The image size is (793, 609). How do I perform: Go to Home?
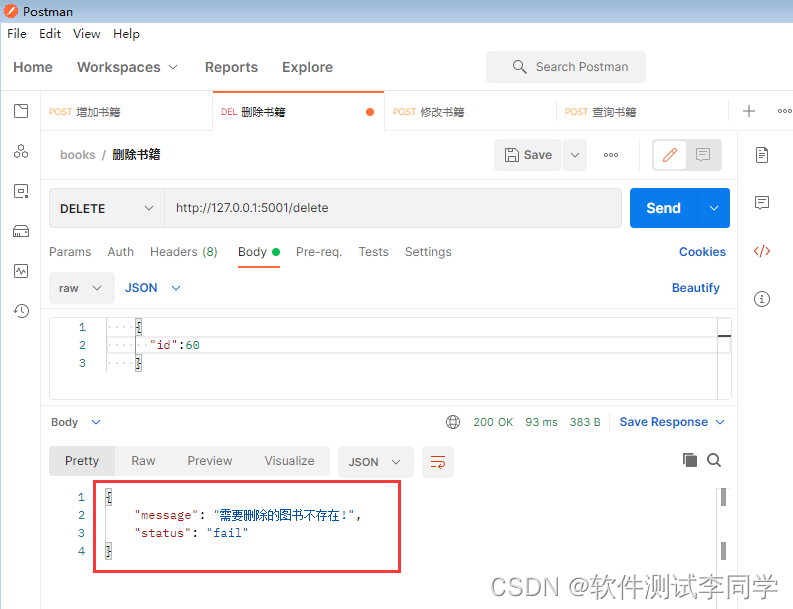33,67
